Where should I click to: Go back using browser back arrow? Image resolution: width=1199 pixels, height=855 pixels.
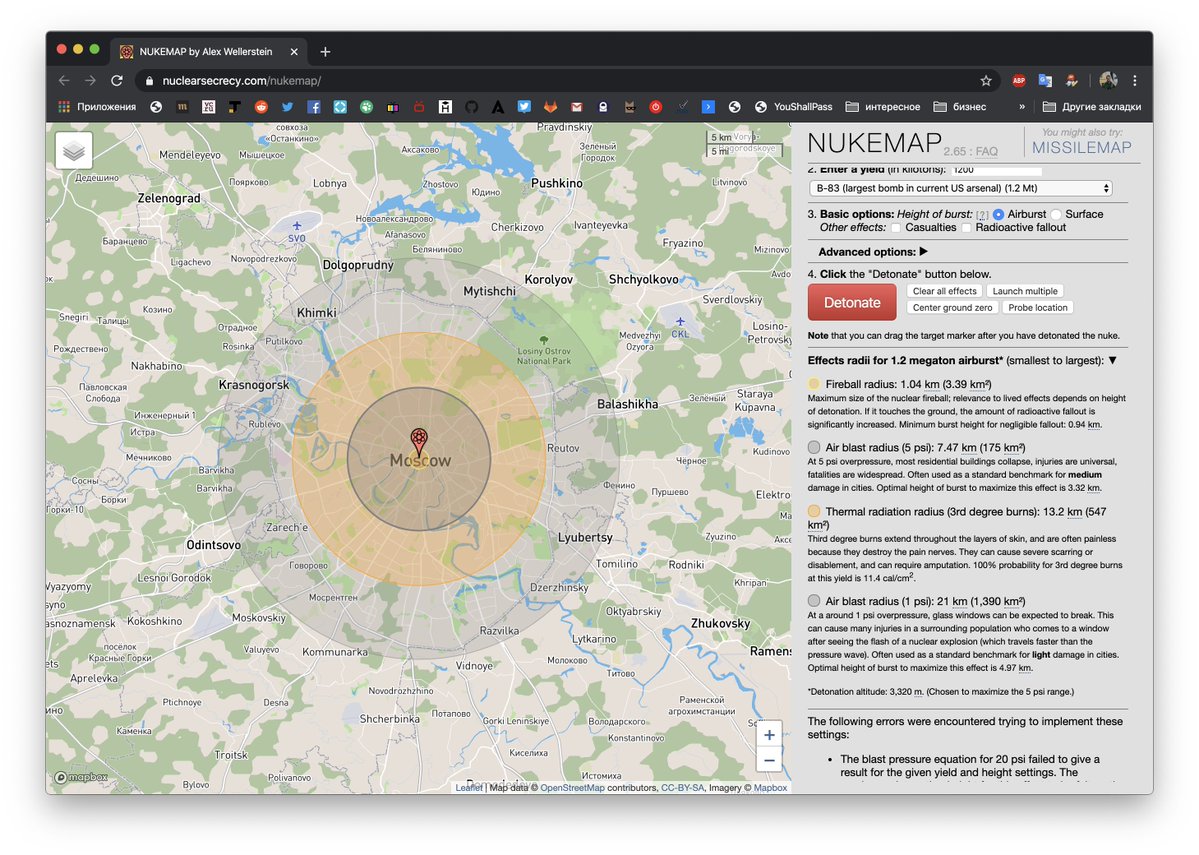click(64, 80)
